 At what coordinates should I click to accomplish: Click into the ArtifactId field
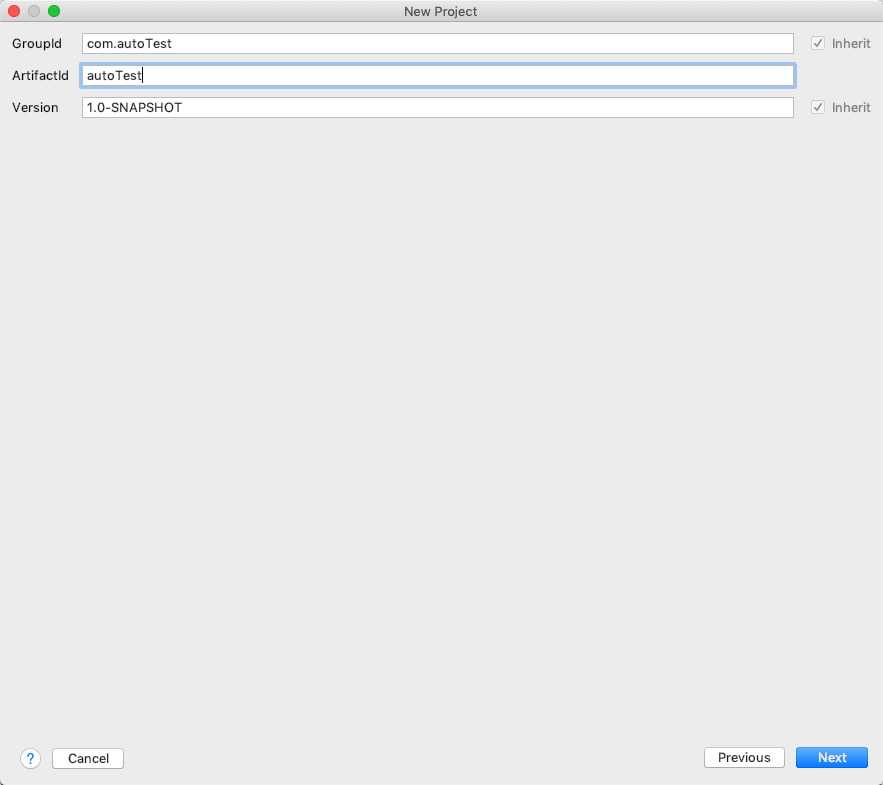coord(438,75)
